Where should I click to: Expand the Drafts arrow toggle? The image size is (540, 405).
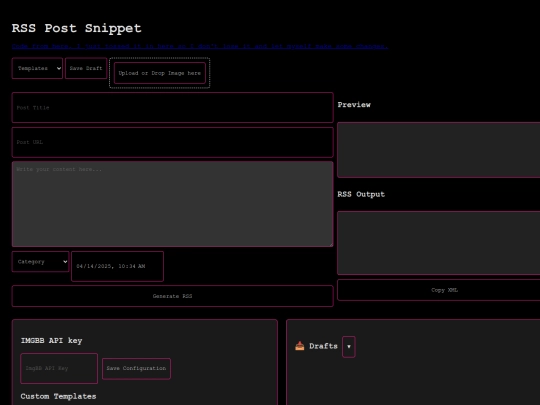tap(349, 346)
